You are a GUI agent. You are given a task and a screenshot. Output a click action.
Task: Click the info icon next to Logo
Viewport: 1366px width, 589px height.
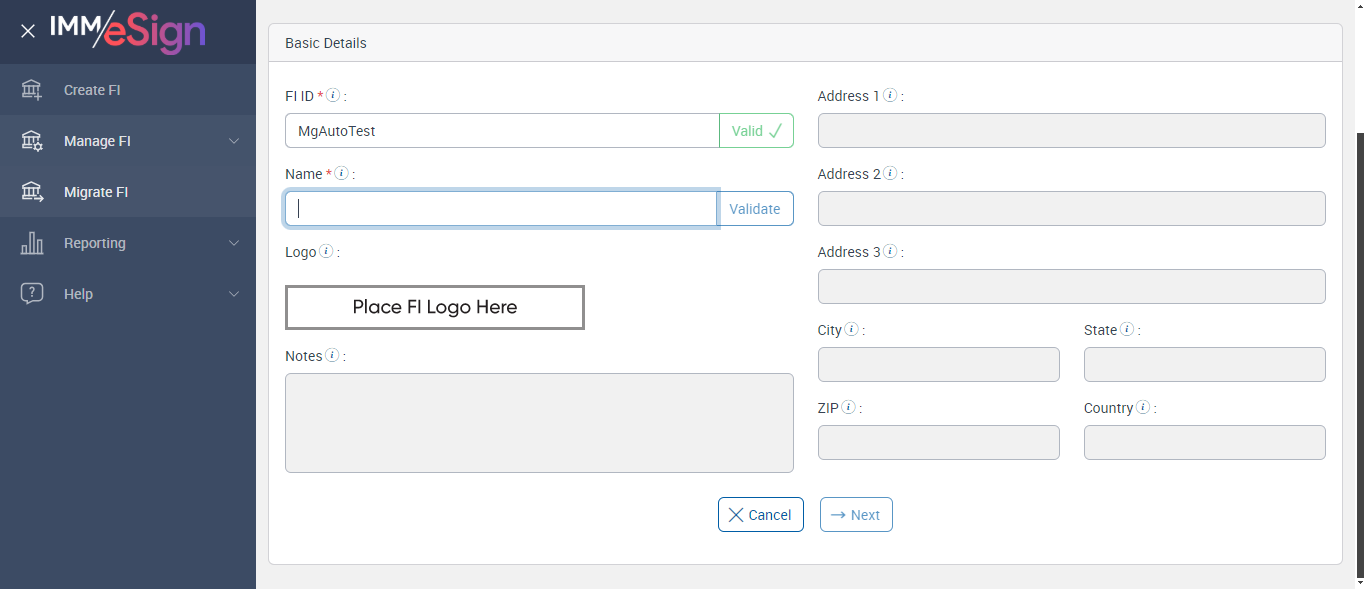326,252
